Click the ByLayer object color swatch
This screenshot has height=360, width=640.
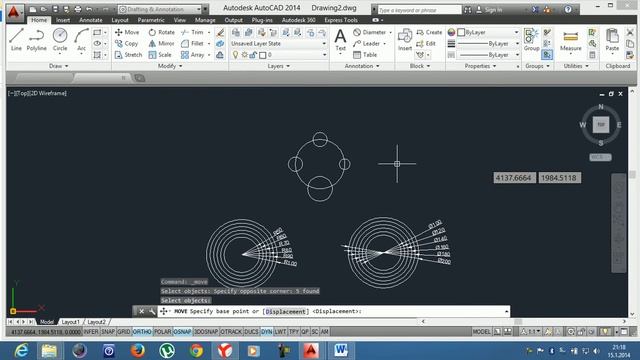tap(461, 32)
